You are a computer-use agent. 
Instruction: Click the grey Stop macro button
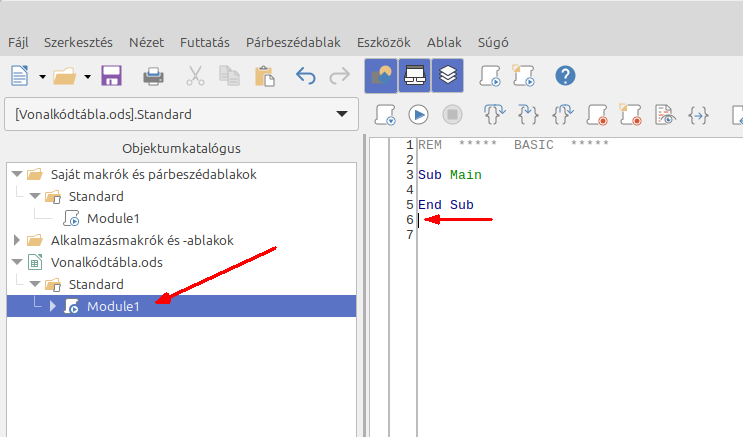pos(453,115)
